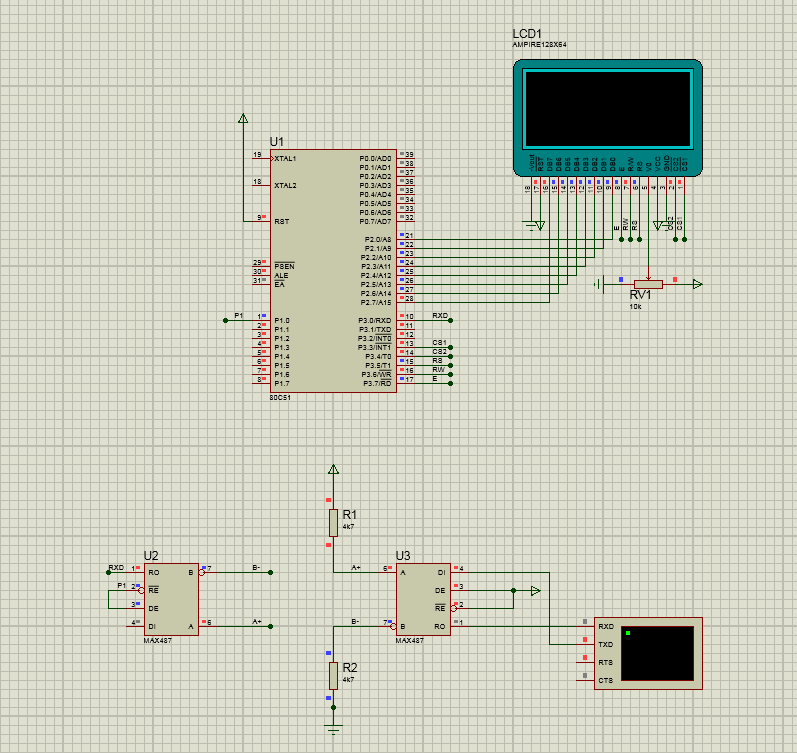The image size is (797, 753).
Task: Select resistor R2 4k7 symbol
Action: click(333, 676)
